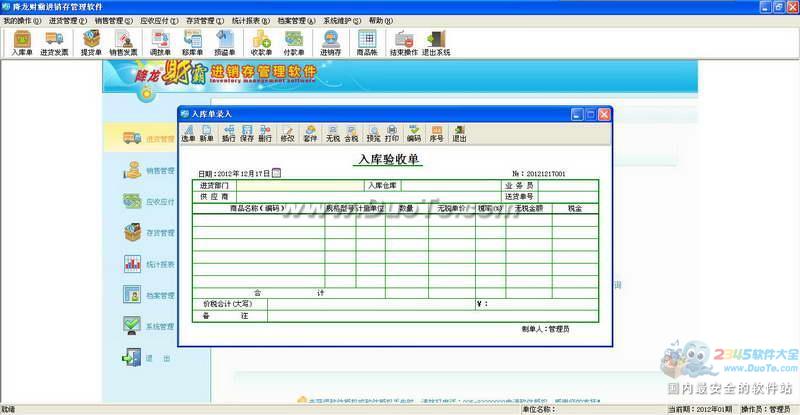Click 新单 in the 入库单录入 toolbar
The height and width of the screenshot is (415, 800).
[x=207, y=134]
